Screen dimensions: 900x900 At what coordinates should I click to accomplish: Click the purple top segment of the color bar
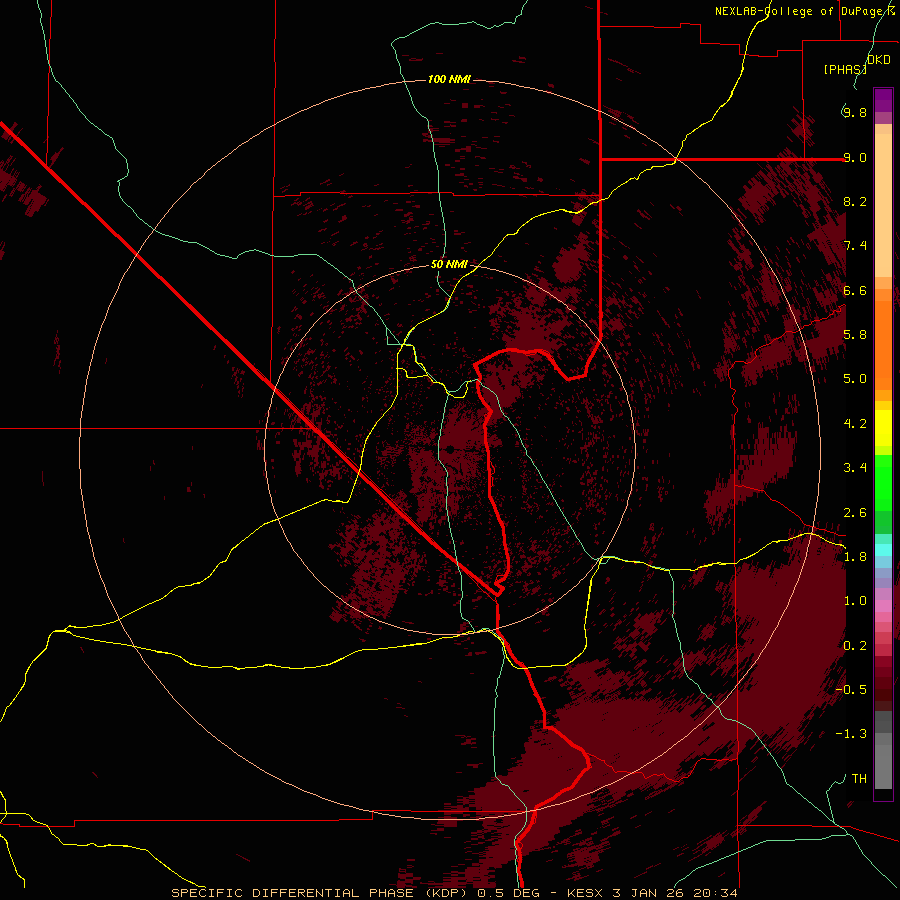point(883,100)
